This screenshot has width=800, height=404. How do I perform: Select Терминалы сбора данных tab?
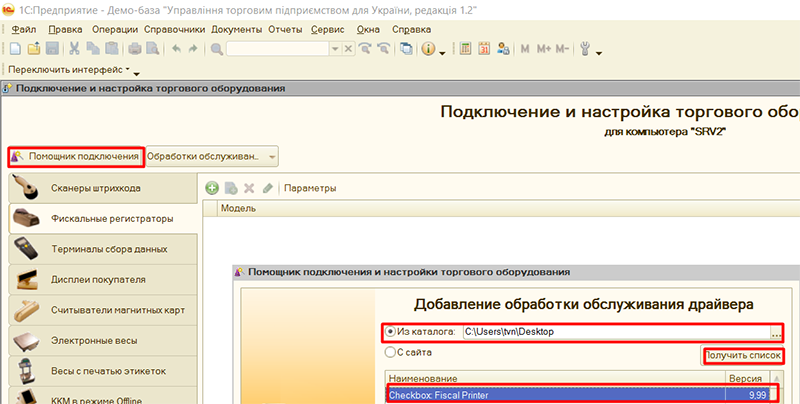coord(103,249)
